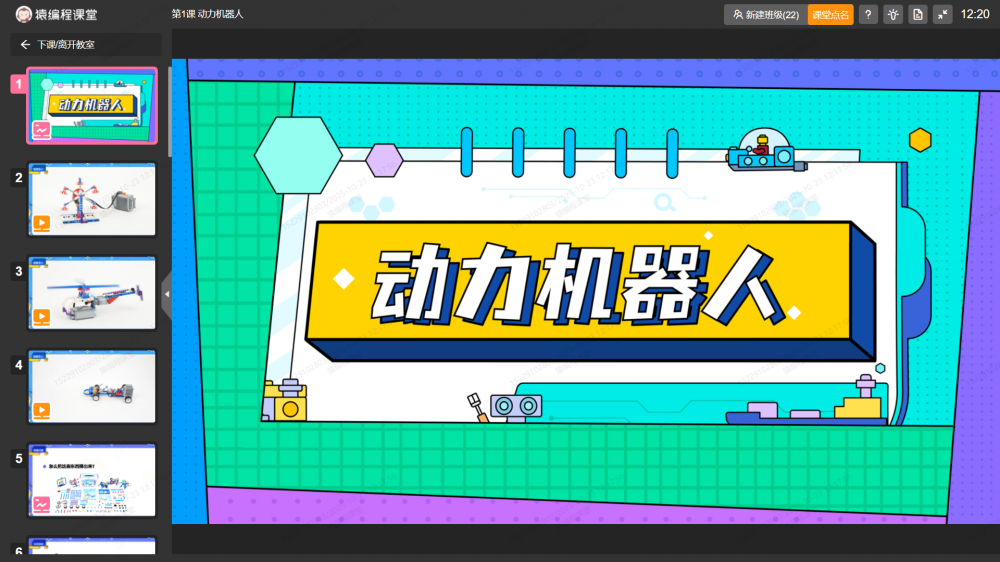Click the orange play icon on slide 3
This screenshot has height=562, width=1000.
pyautogui.click(x=42, y=317)
